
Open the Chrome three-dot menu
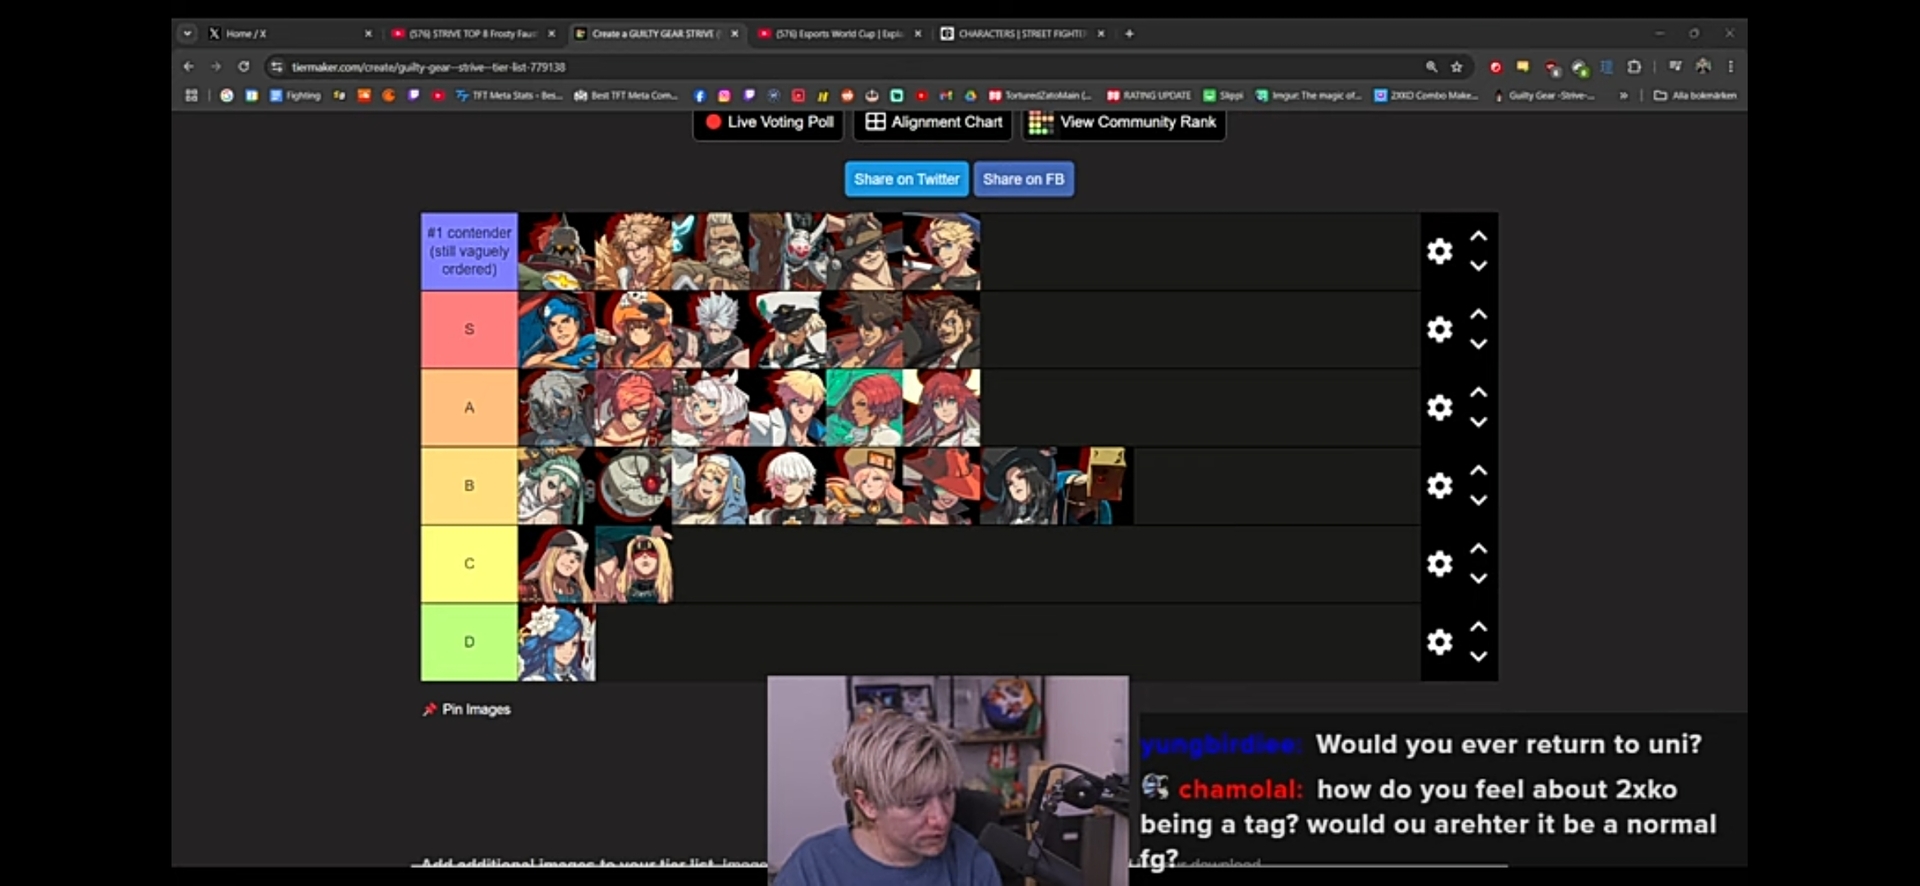point(1730,67)
